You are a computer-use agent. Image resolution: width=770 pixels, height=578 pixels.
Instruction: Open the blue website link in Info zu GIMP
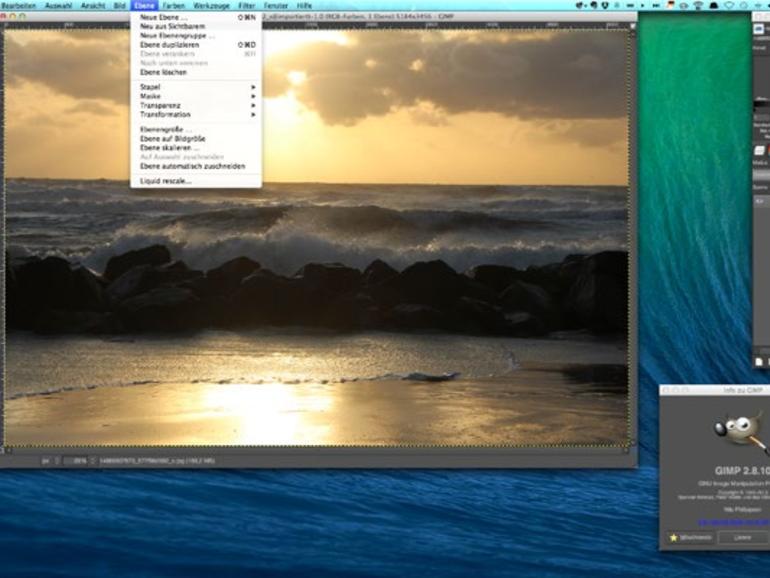pyautogui.click(x=734, y=522)
